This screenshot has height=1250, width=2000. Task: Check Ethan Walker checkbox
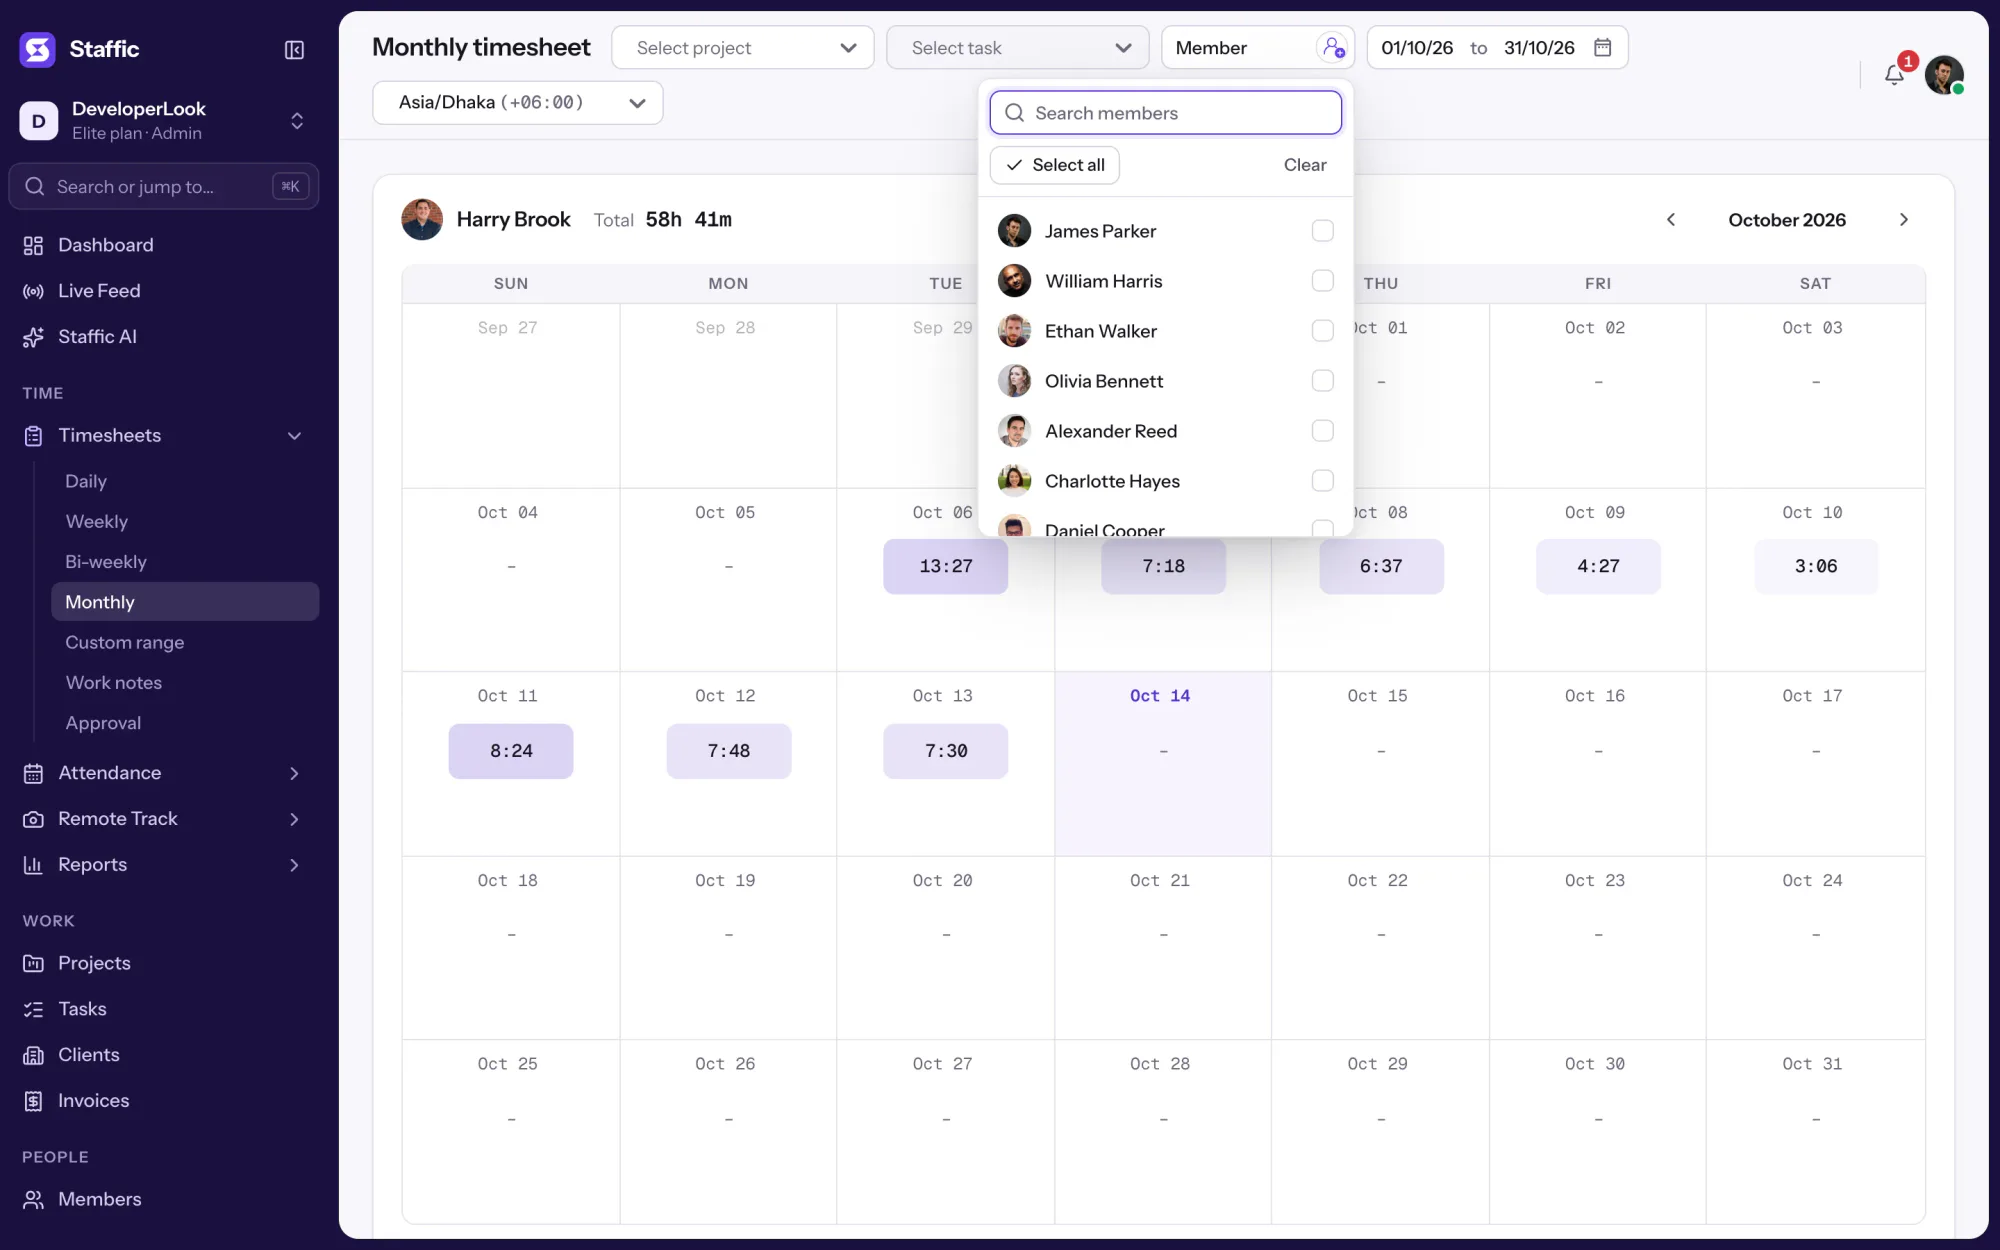click(1322, 331)
